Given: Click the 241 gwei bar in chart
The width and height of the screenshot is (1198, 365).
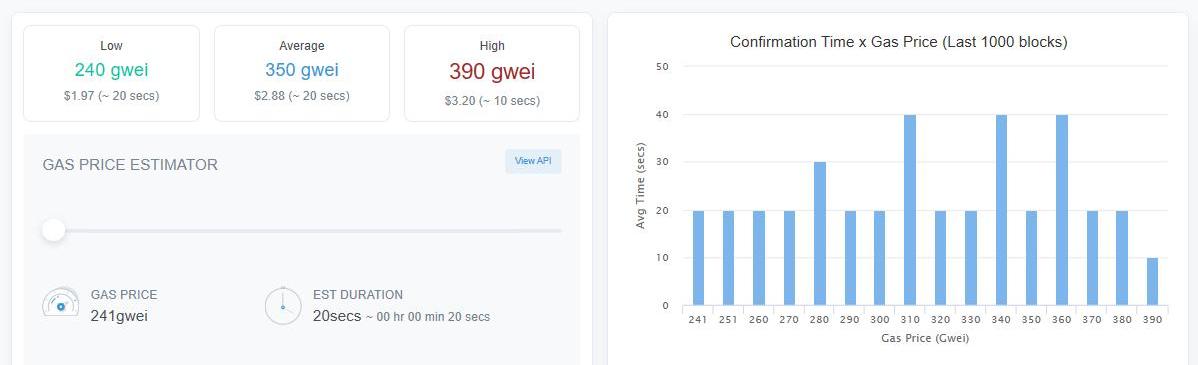Looking at the screenshot, I should pyautogui.click(x=698, y=258).
